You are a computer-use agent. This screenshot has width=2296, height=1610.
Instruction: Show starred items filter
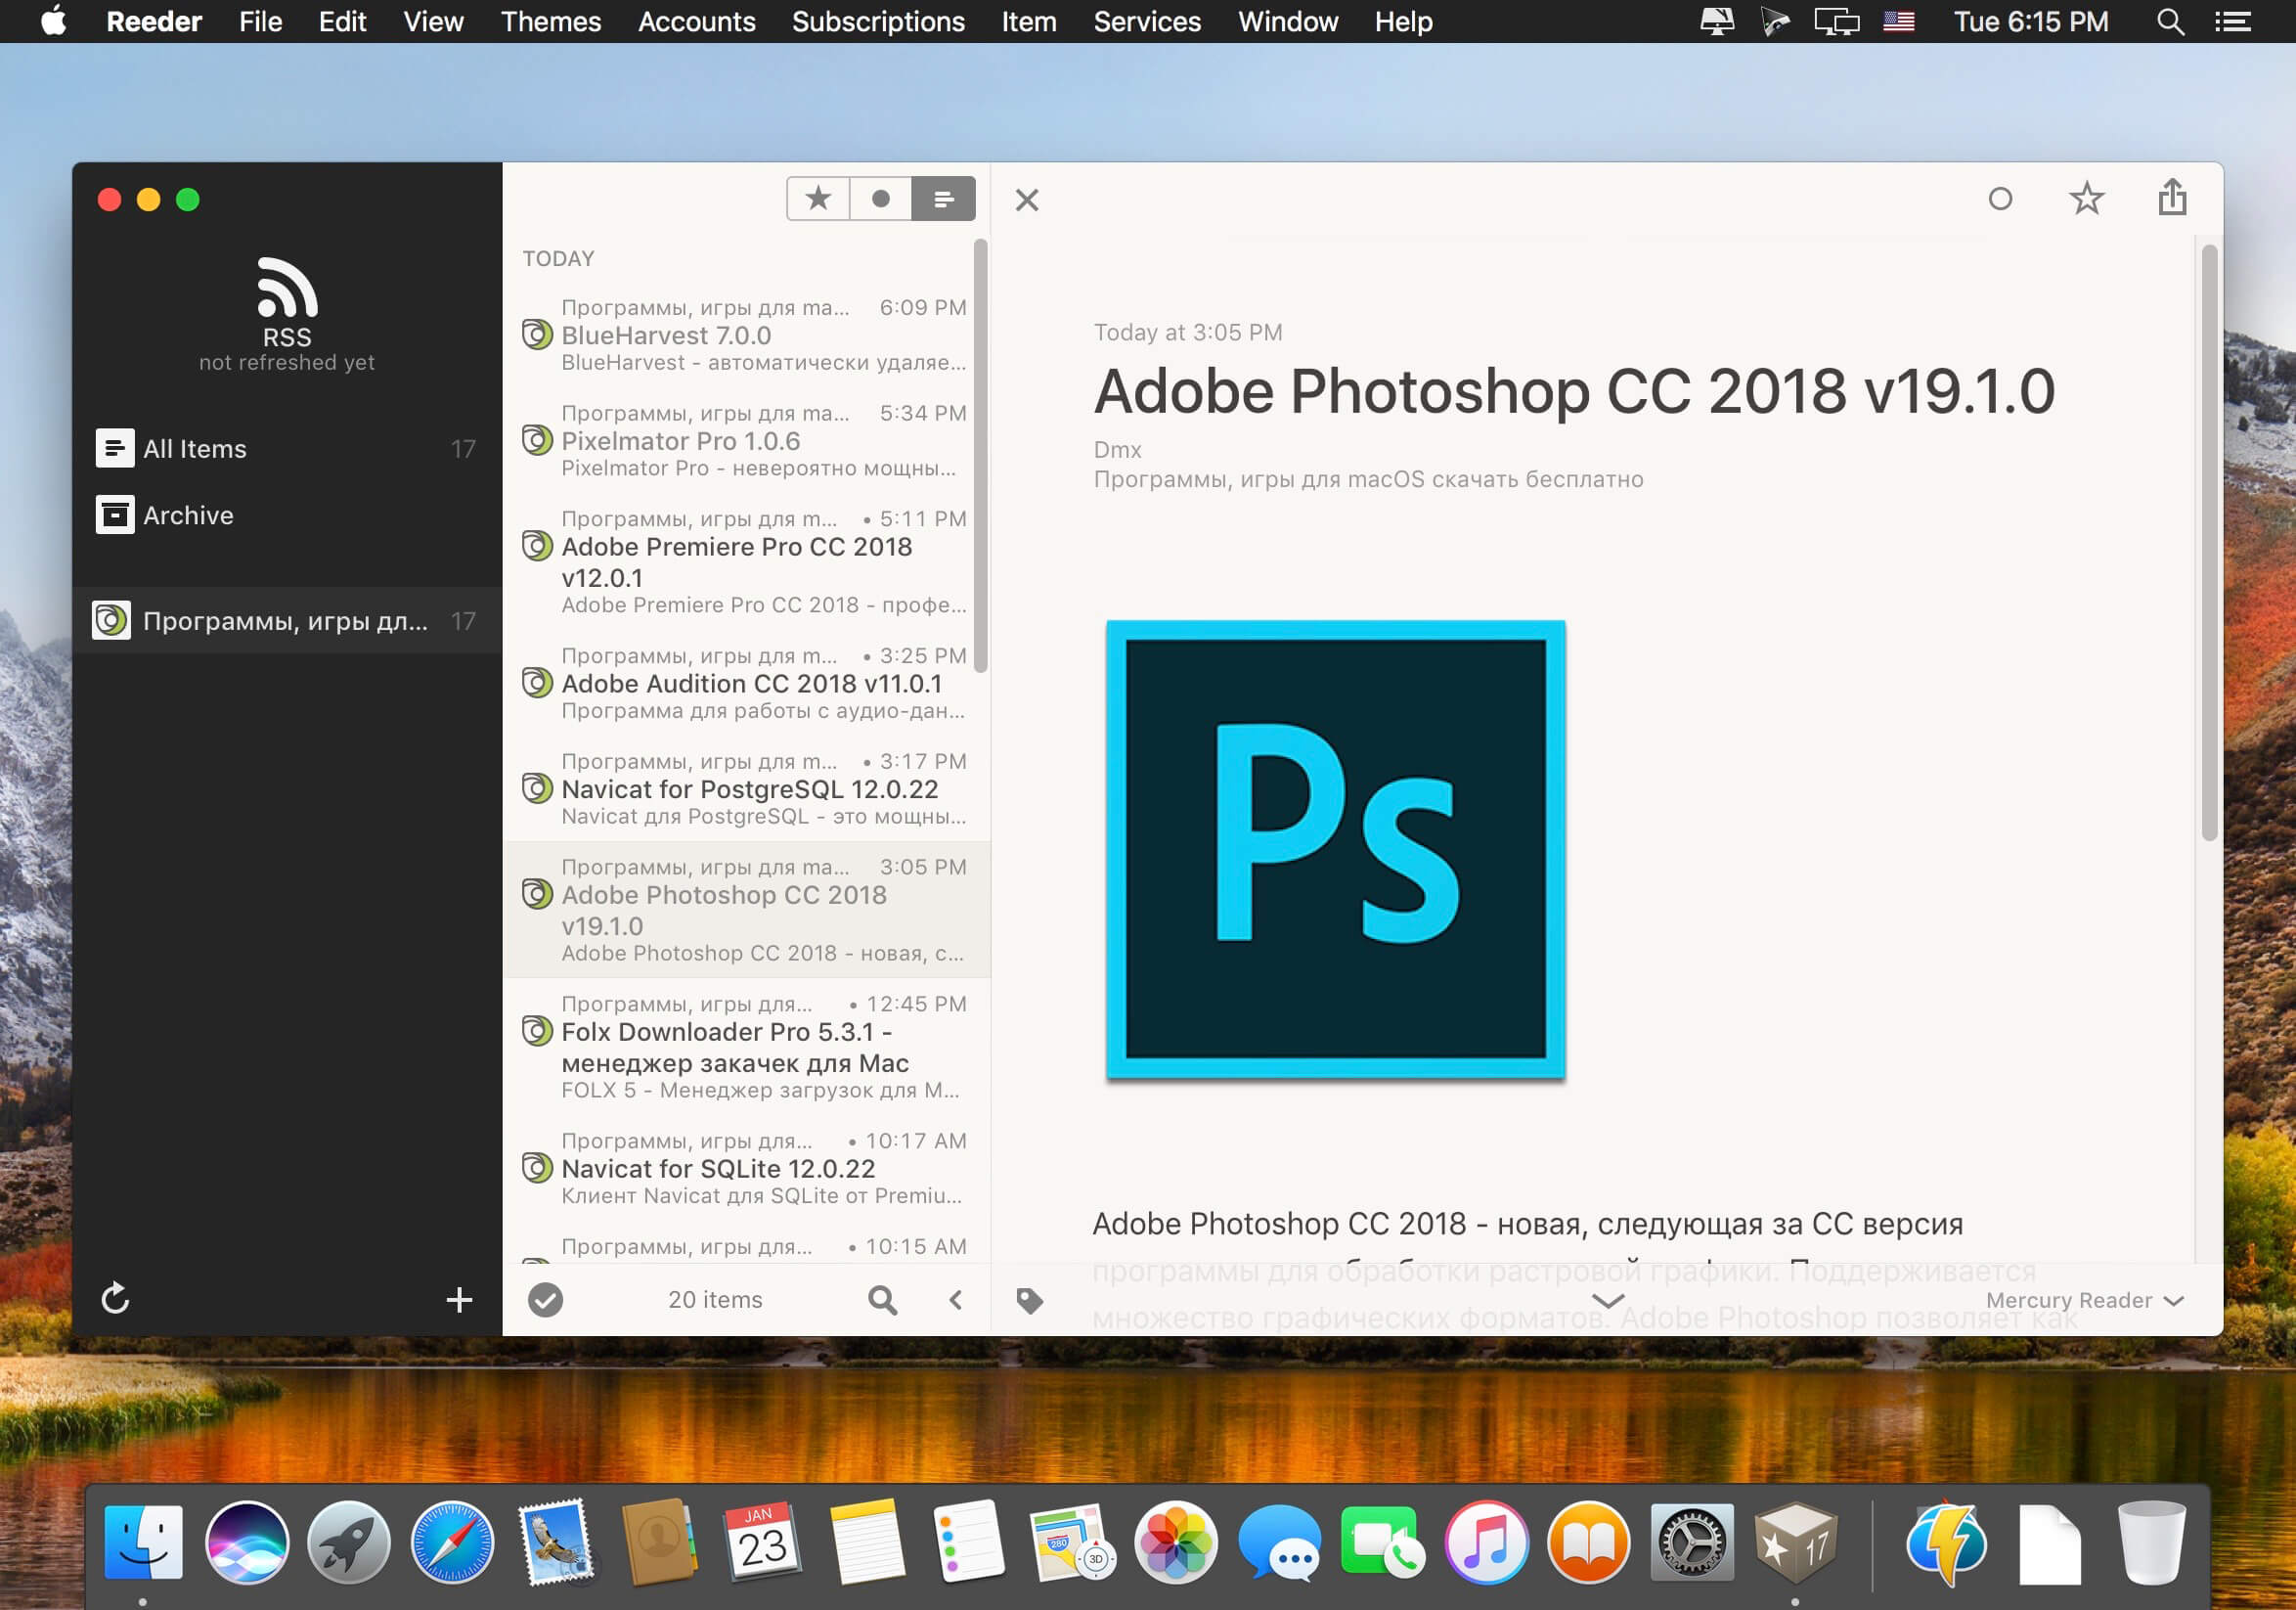818,198
